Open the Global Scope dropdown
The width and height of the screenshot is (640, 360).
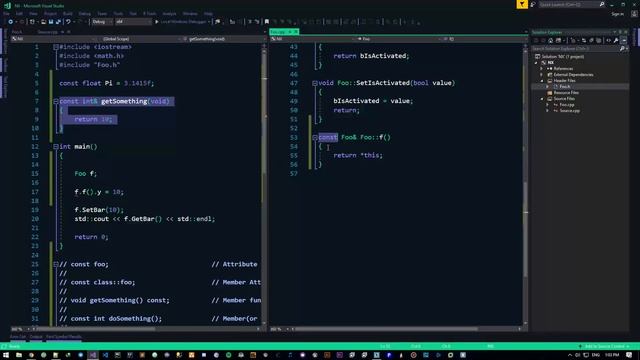138,39
